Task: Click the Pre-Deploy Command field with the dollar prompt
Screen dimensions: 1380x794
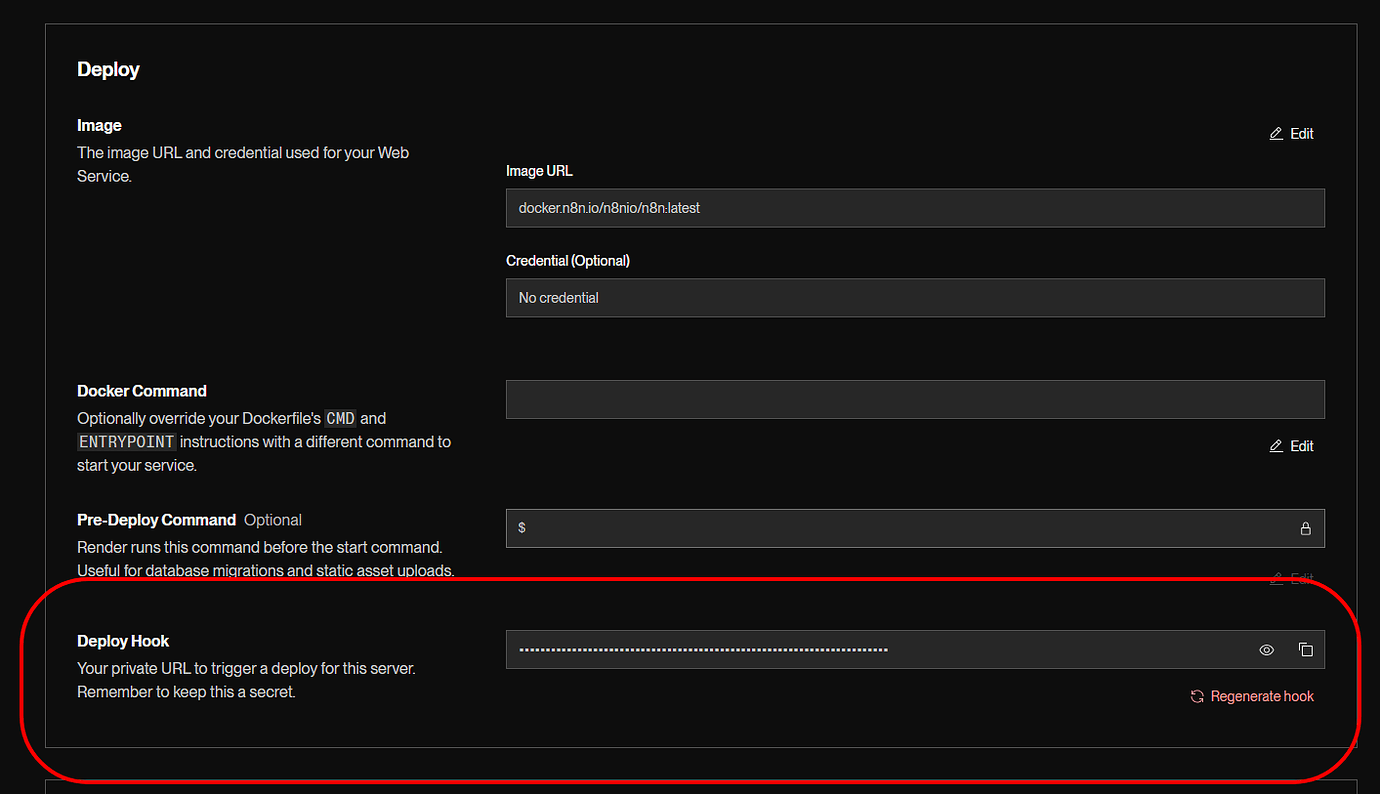Action: (900, 528)
